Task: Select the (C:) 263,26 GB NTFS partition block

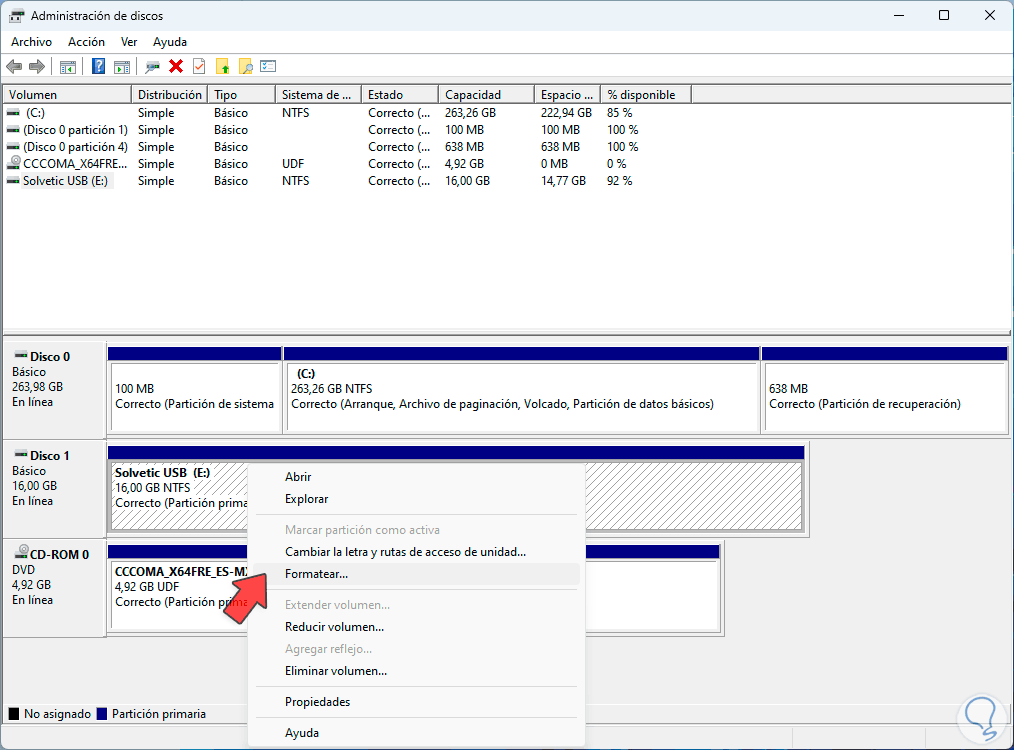Action: [x=521, y=390]
